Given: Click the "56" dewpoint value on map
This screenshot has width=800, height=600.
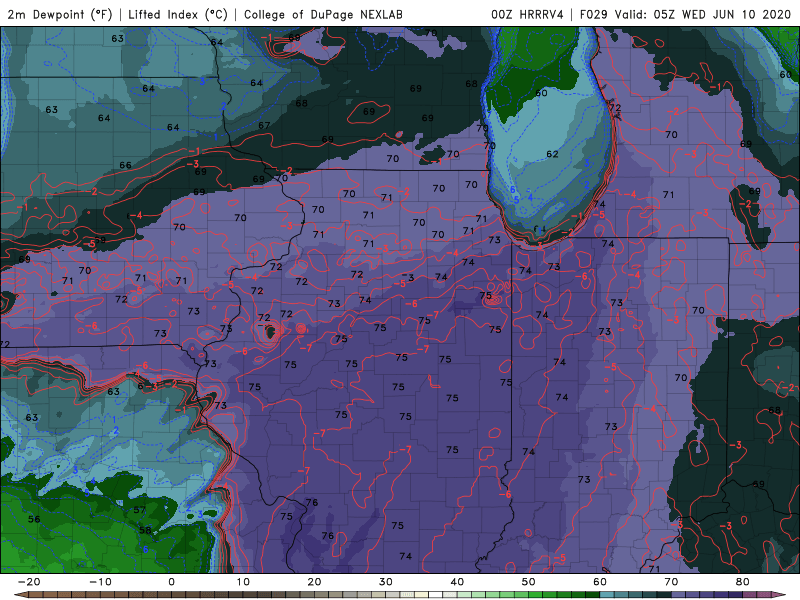Looking at the screenshot, I should click(34, 519).
